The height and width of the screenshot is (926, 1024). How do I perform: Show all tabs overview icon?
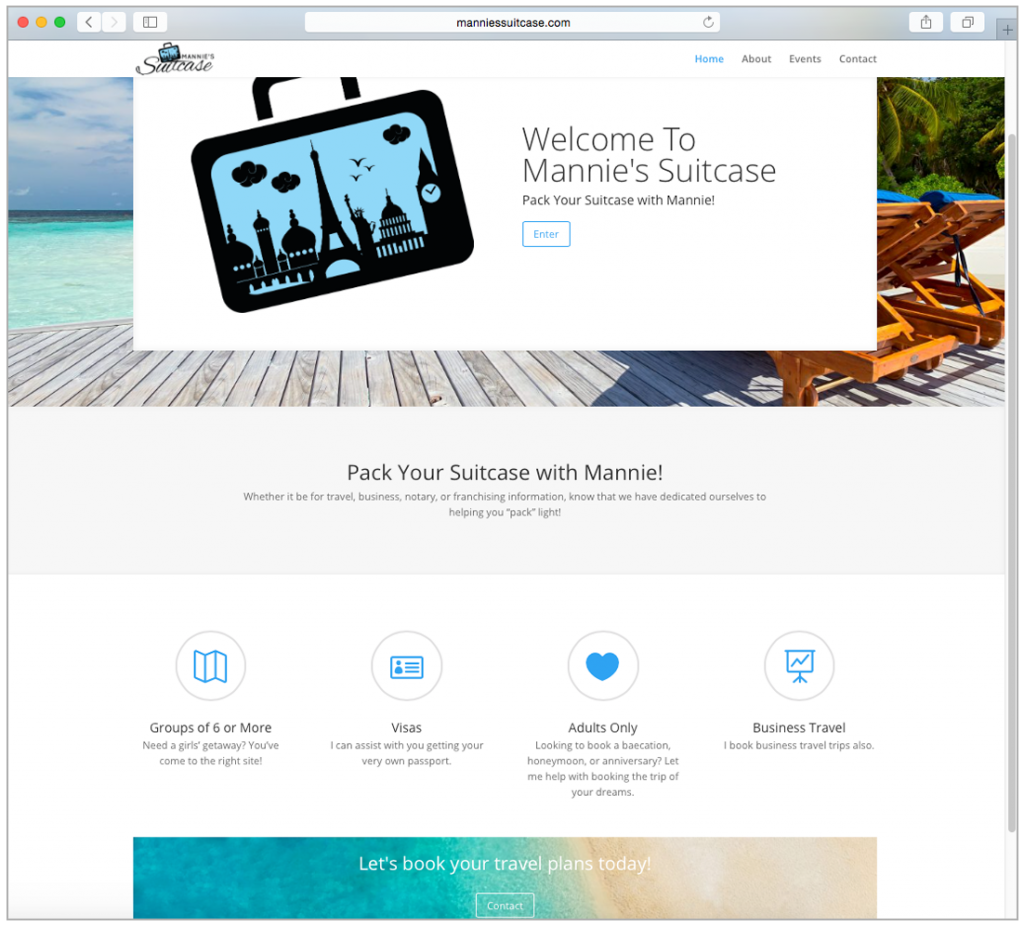point(967,22)
